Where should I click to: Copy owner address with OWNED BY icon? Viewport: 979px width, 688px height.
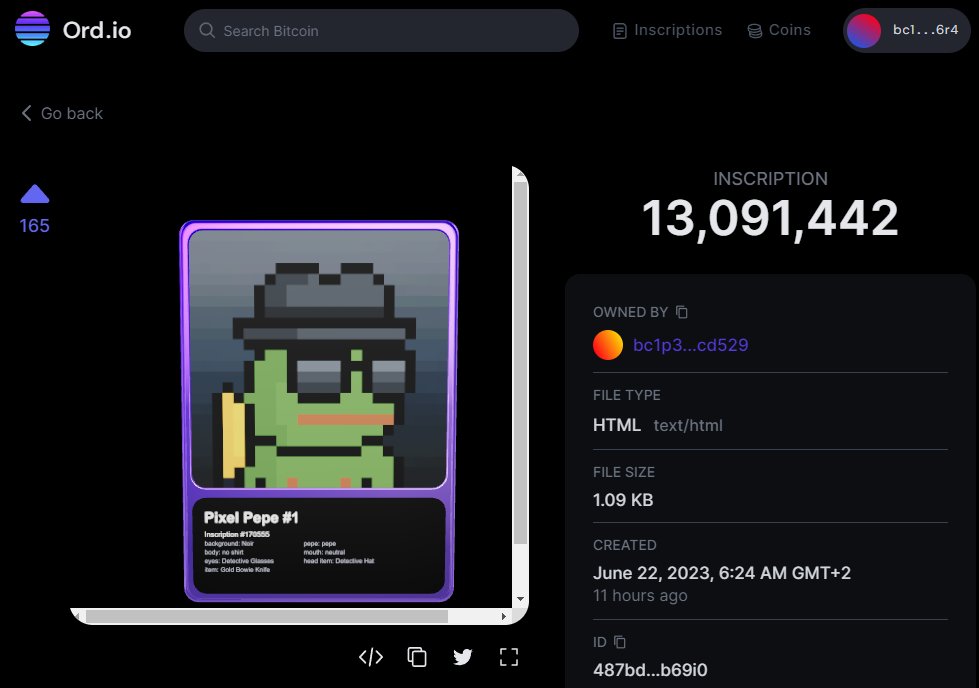click(682, 312)
